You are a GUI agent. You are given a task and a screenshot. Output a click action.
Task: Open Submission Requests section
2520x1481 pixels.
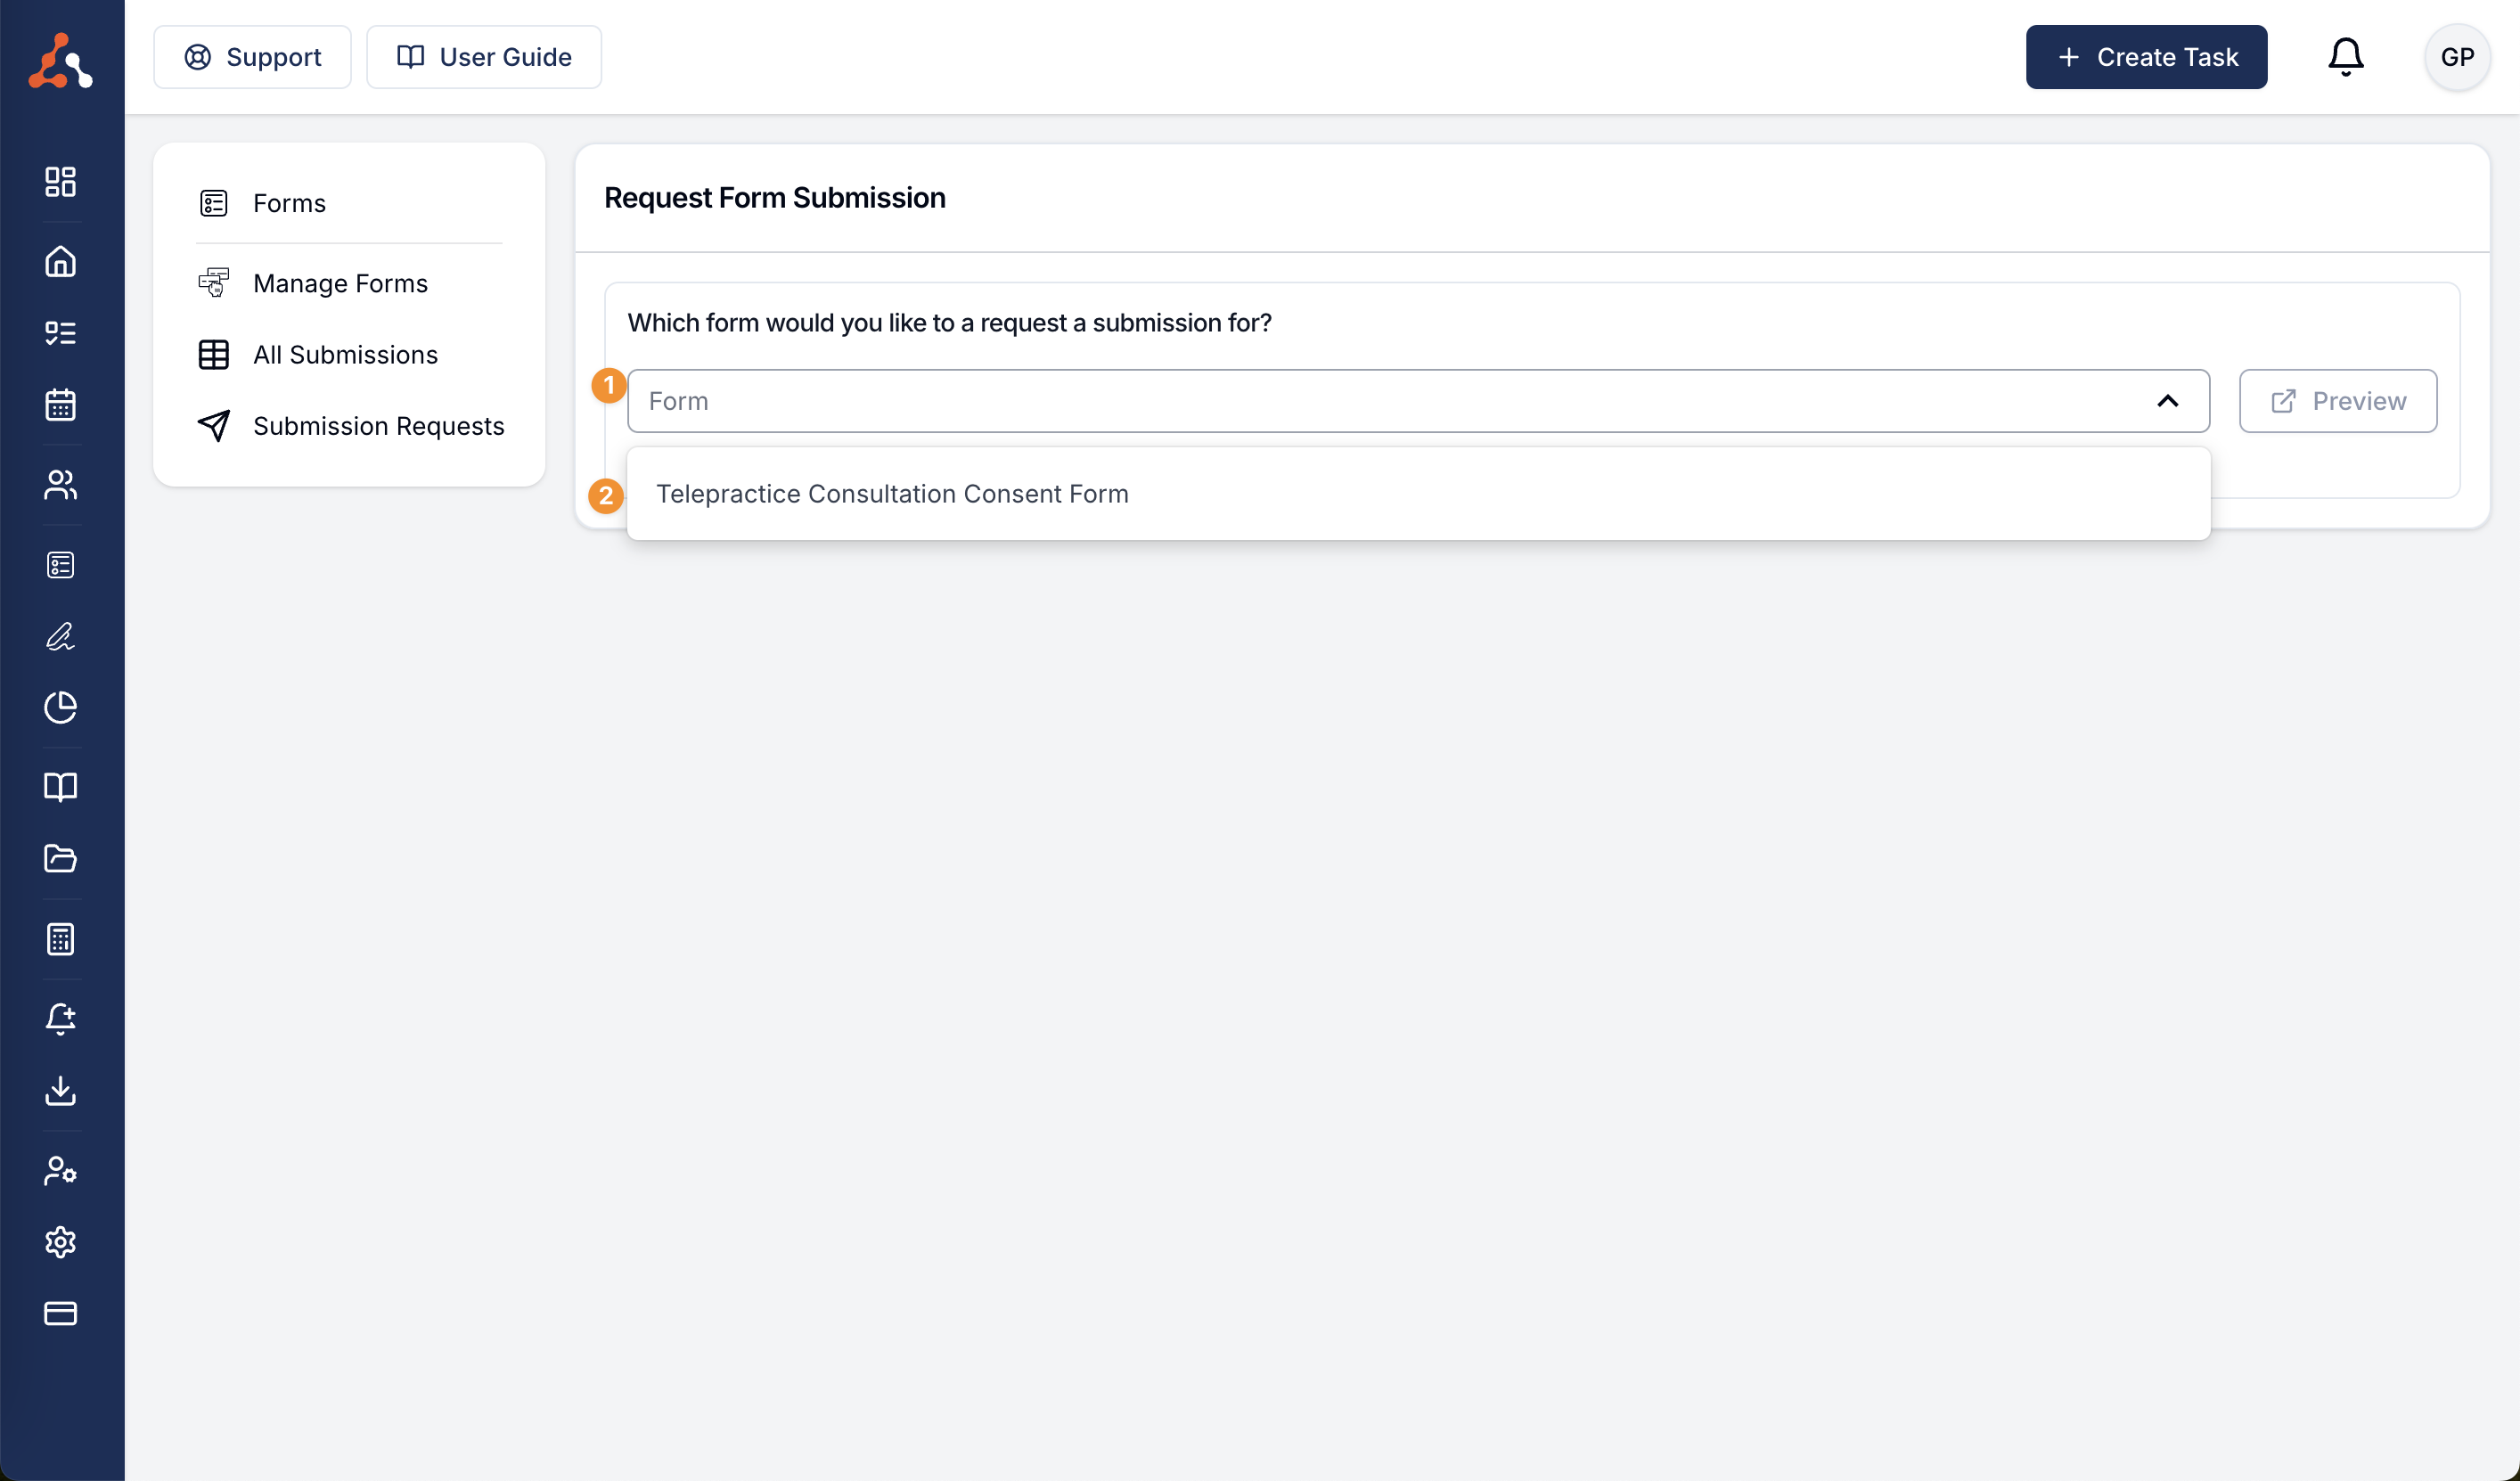point(378,426)
